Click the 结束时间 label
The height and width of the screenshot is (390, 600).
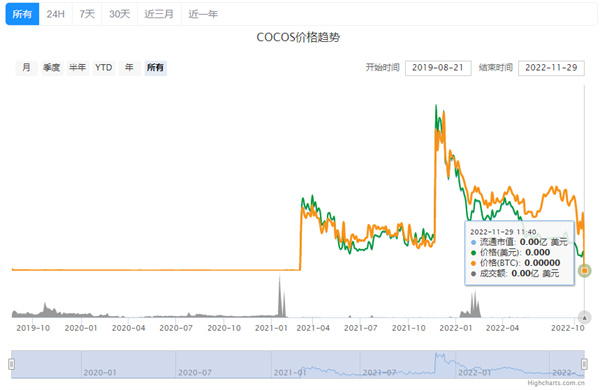(496, 67)
